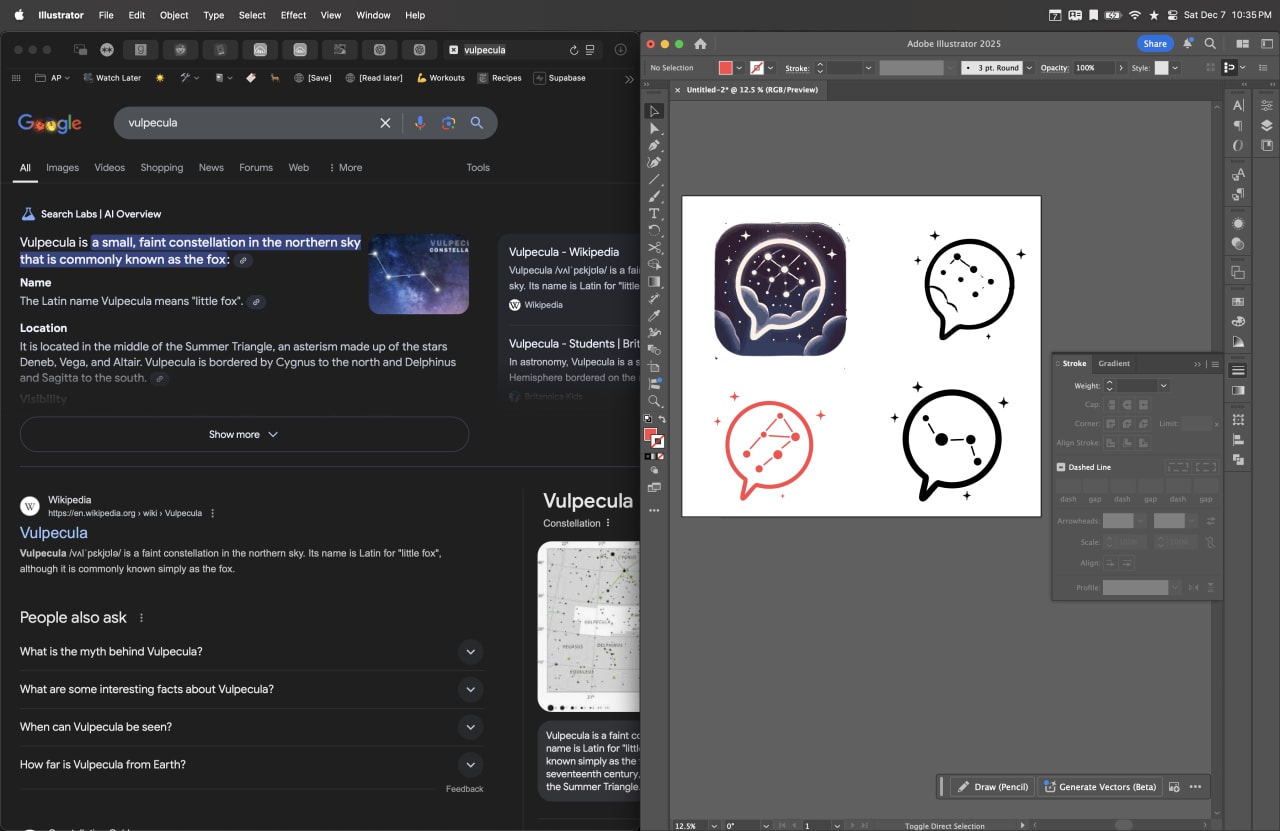Screen dimensions: 1280x831
Task: Open the Vulpecula Wikipedia link
Action: 53,533
